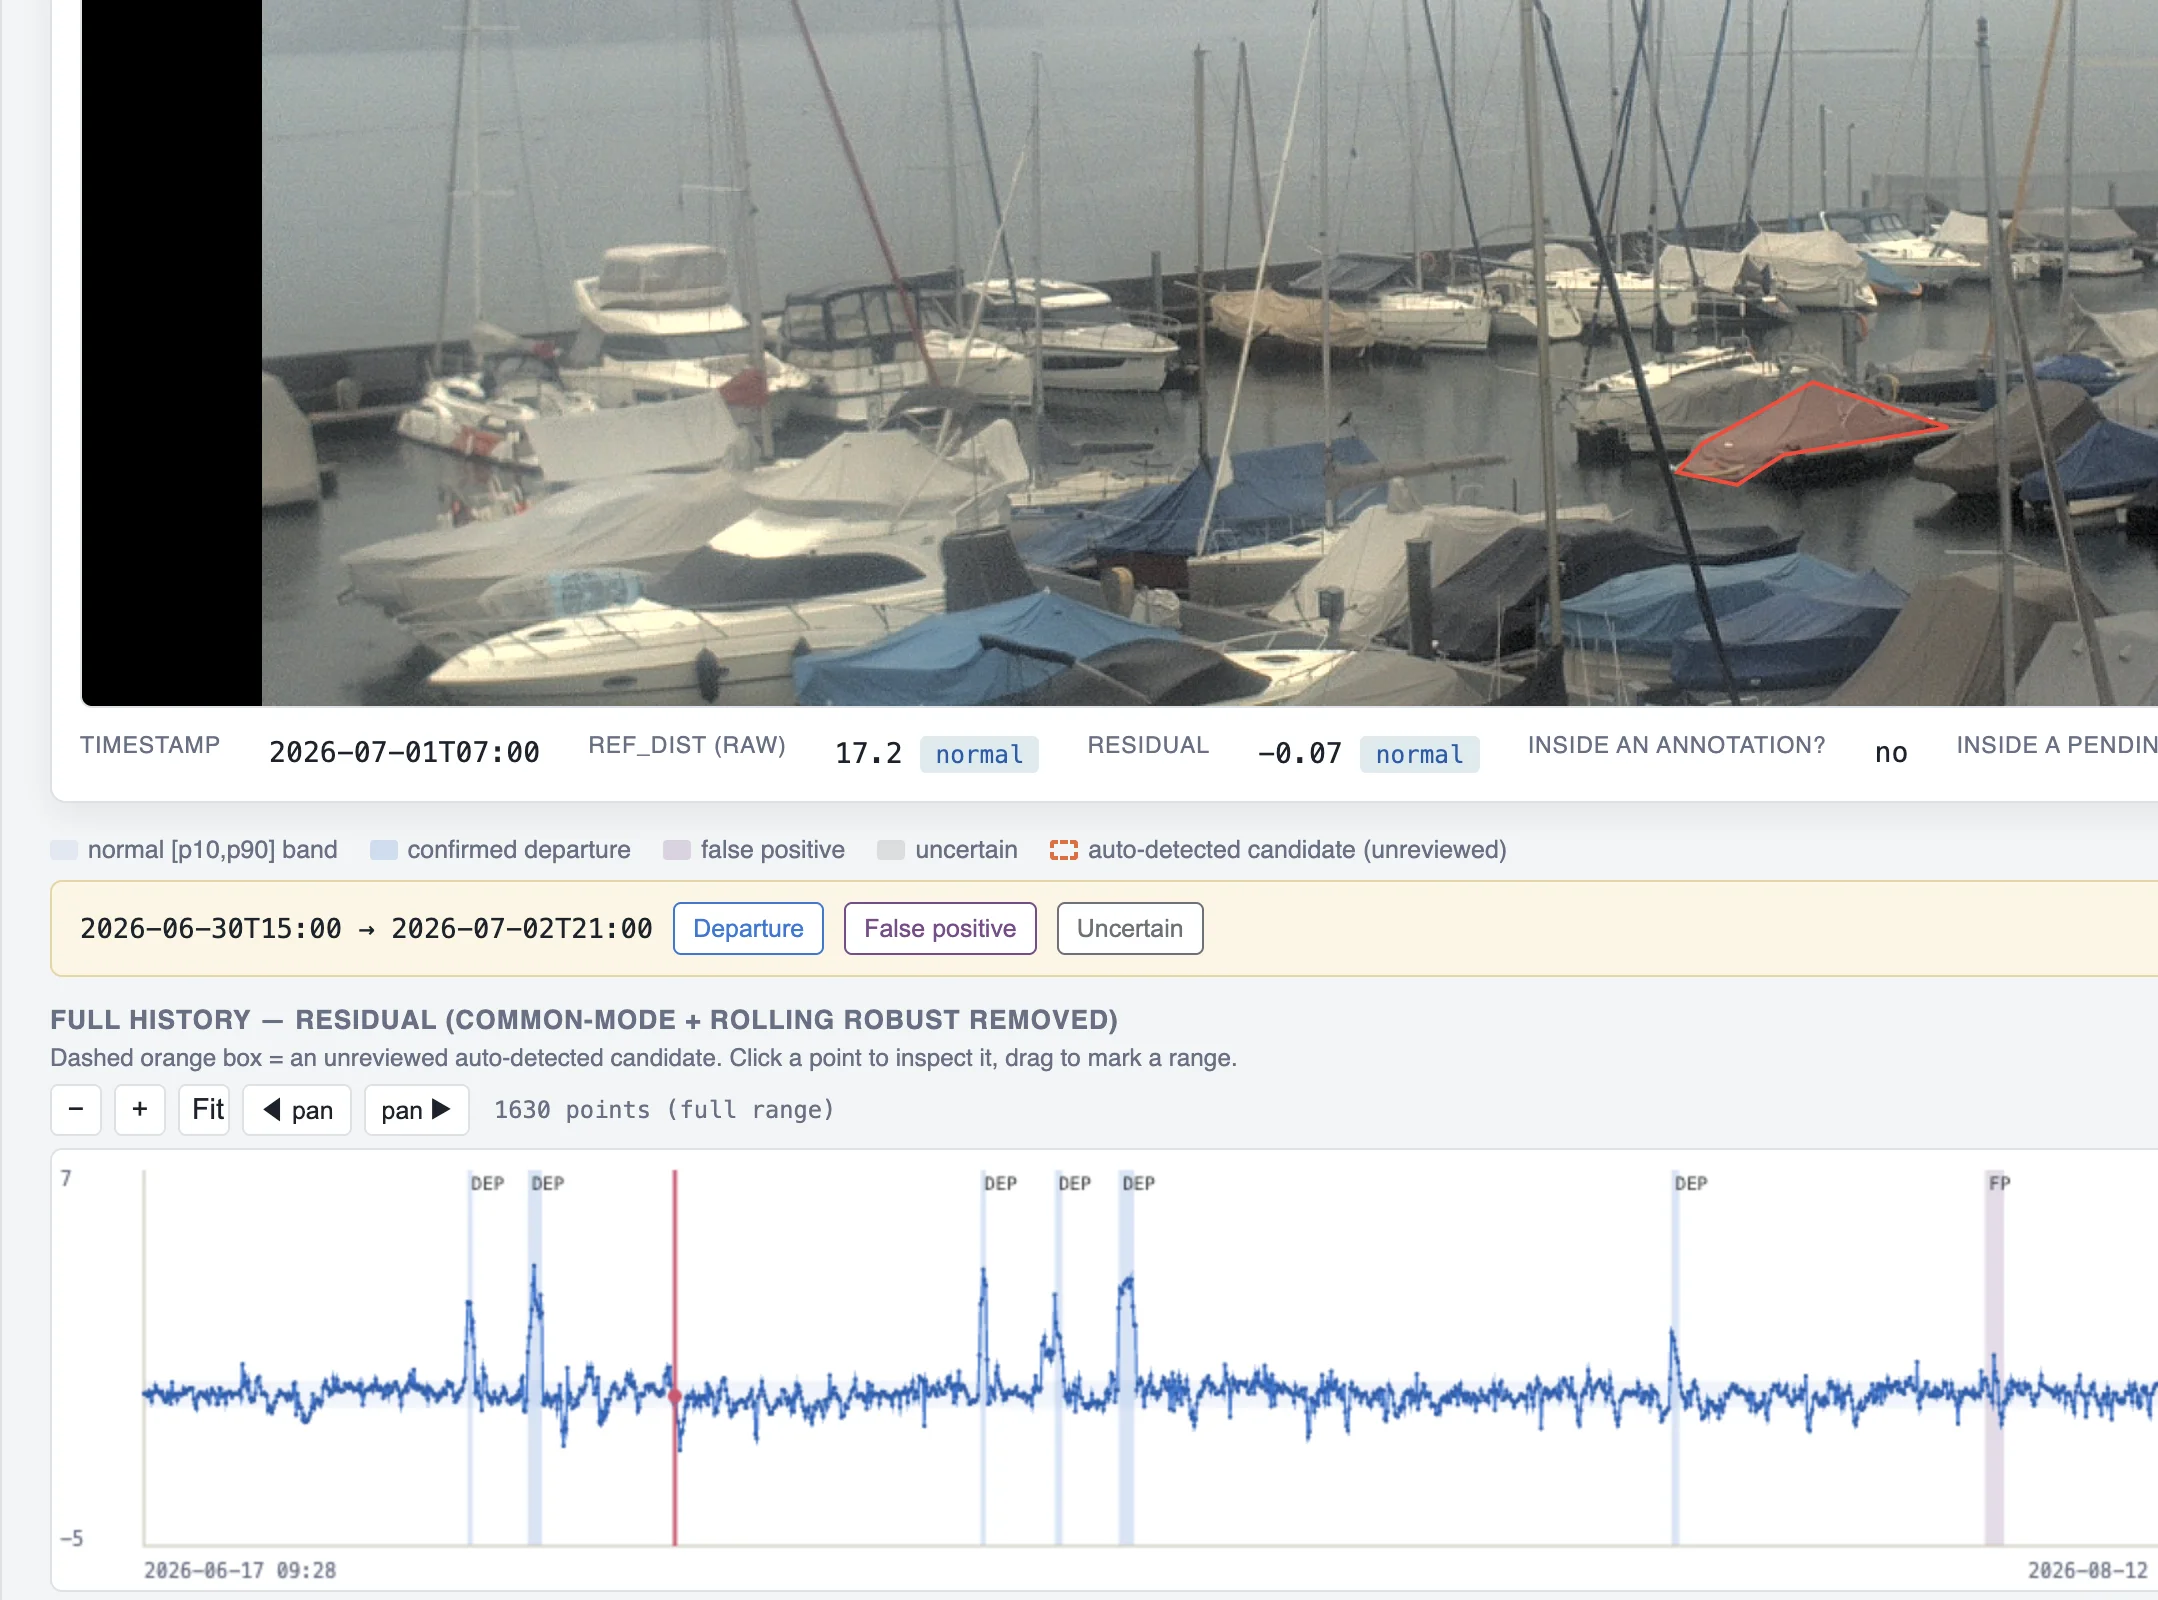The image size is (2158, 1600).
Task: Pan the chart left
Action: point(297,1109)
